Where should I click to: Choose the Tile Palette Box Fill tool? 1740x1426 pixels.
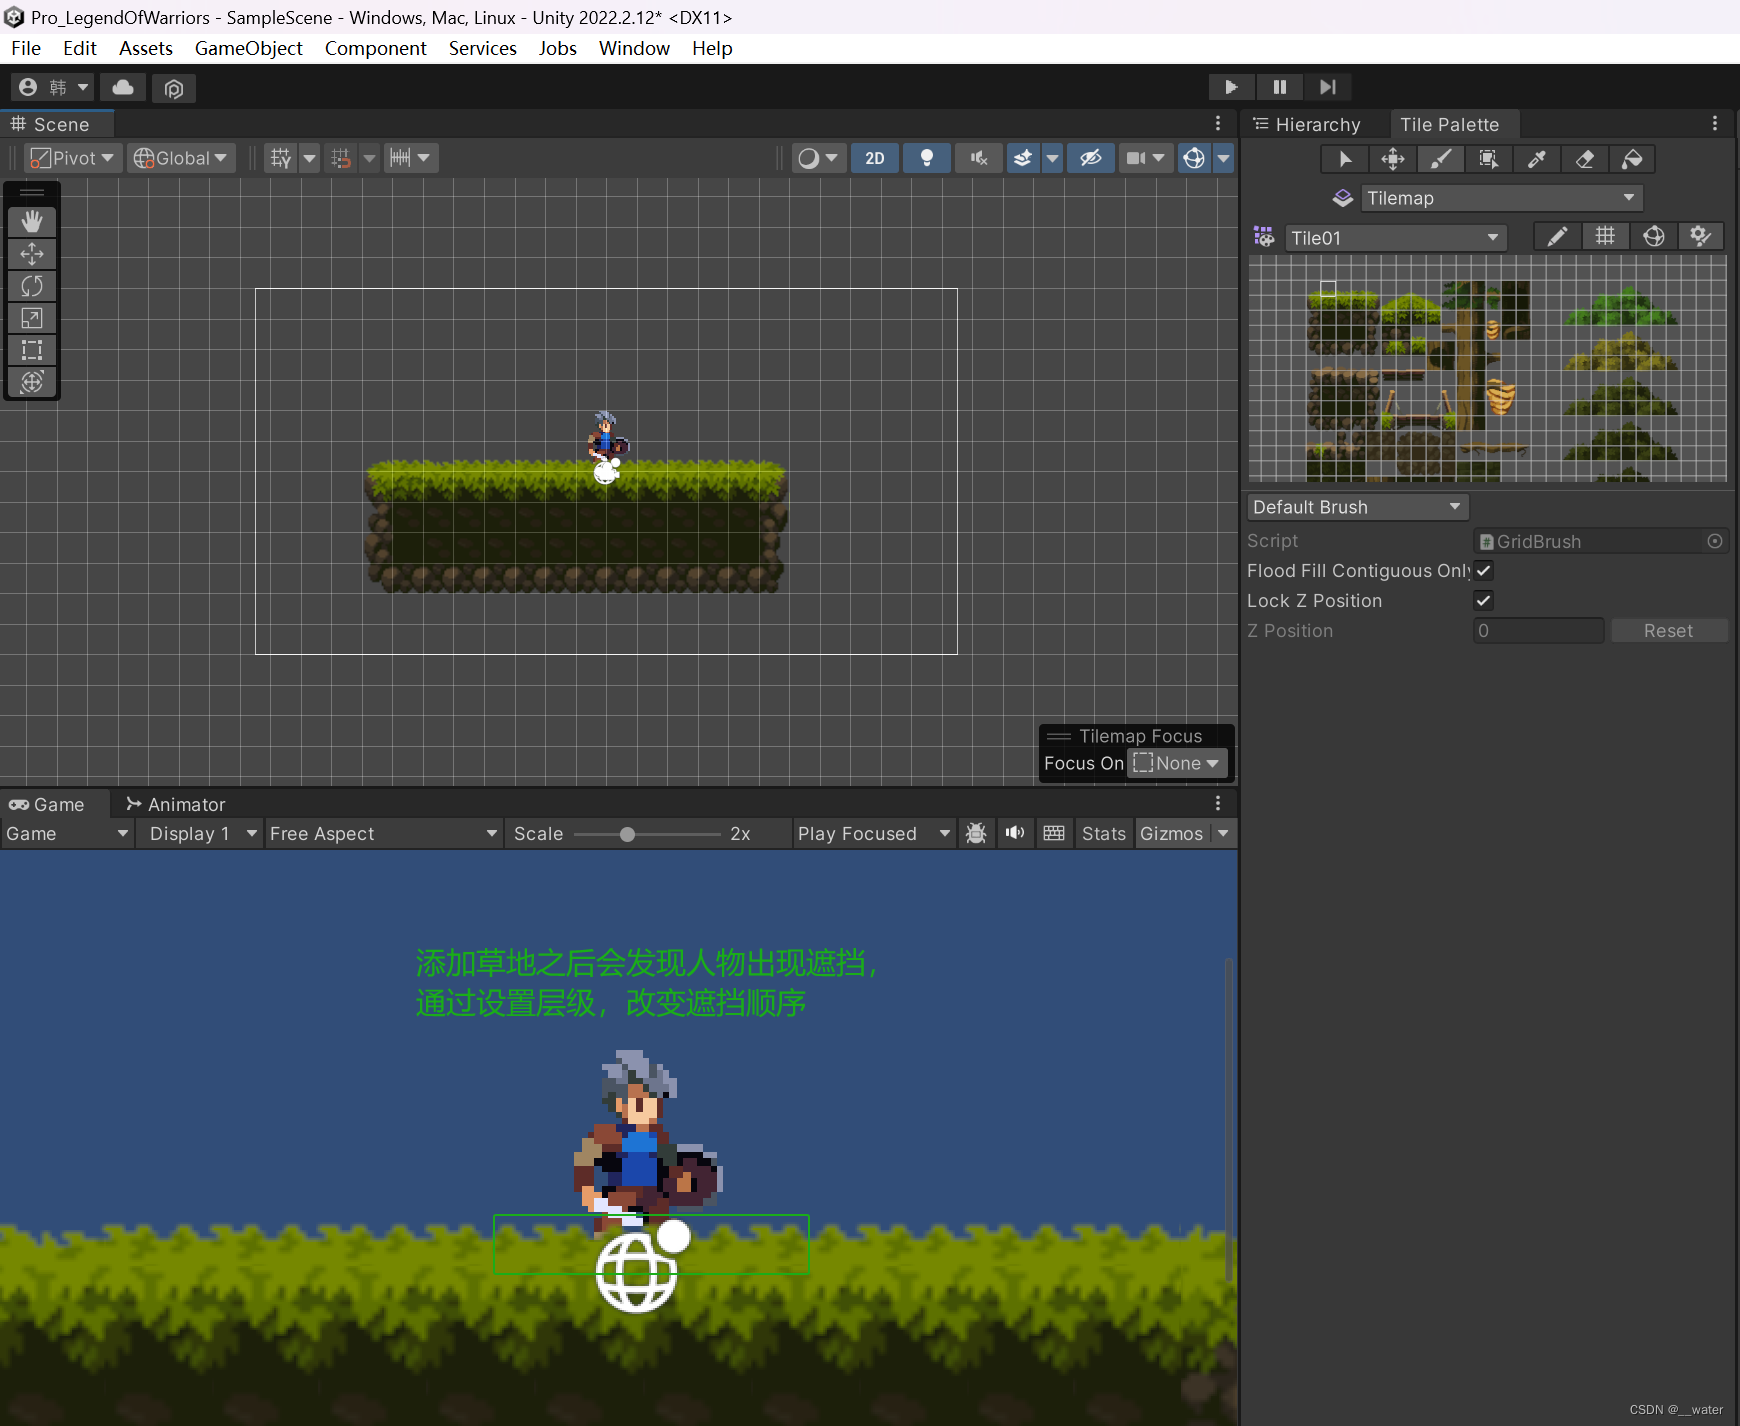point(1489,159)
